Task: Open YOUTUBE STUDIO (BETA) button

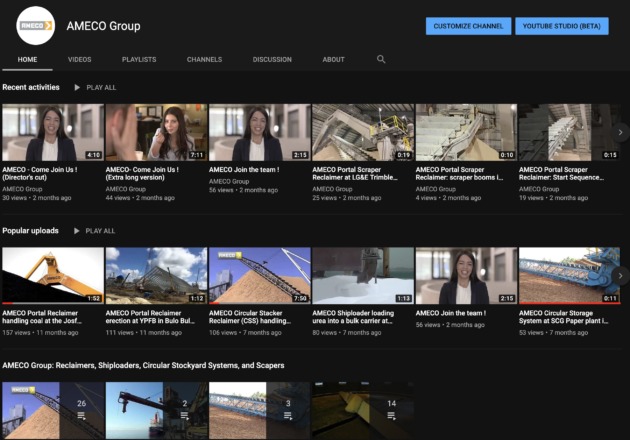Action: tap(562, 26)
